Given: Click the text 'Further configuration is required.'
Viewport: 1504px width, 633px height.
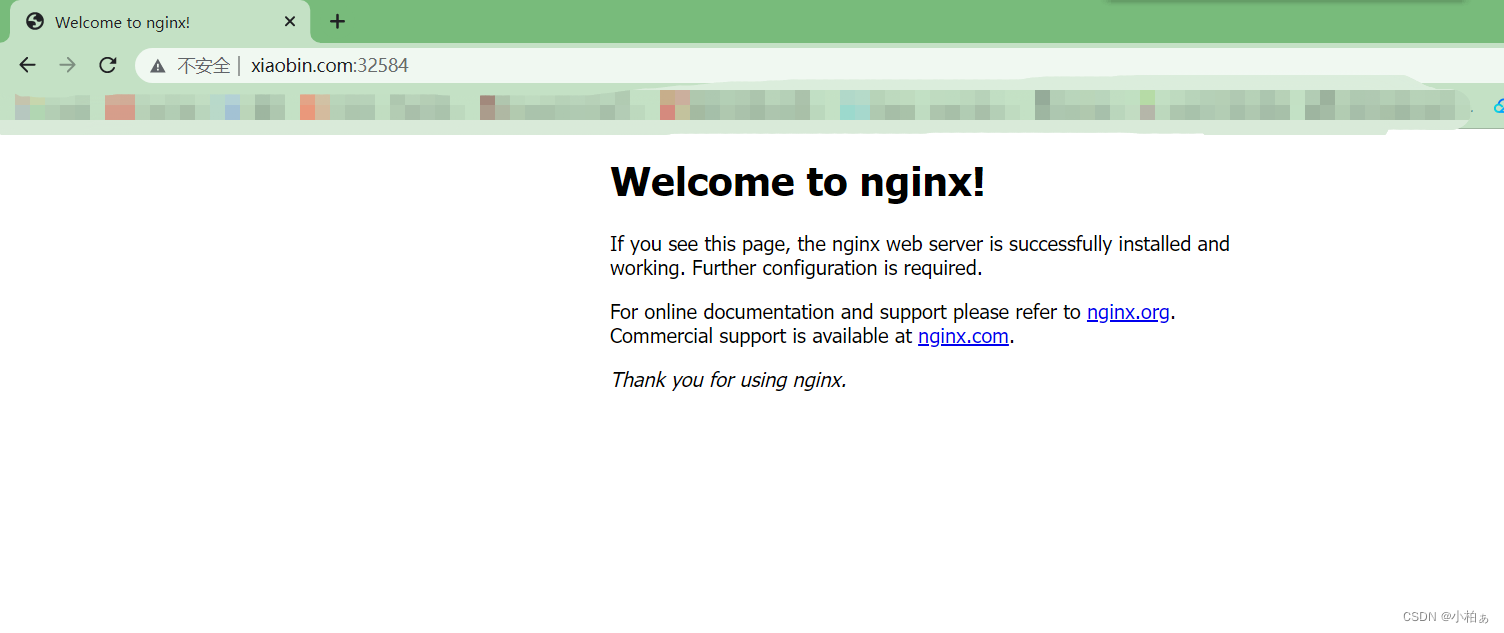Looking at the screenshot, I should coord(837,268).
